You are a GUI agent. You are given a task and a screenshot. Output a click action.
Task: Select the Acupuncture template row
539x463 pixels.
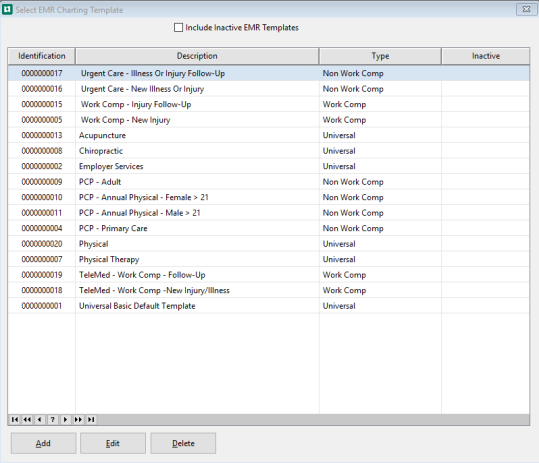[x=268, y=135]
